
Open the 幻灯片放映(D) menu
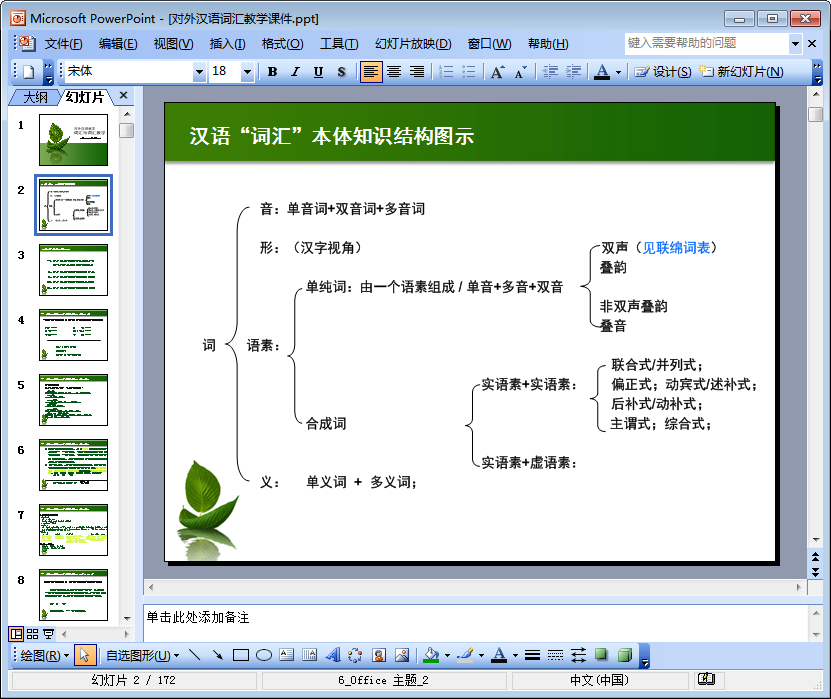413,43
